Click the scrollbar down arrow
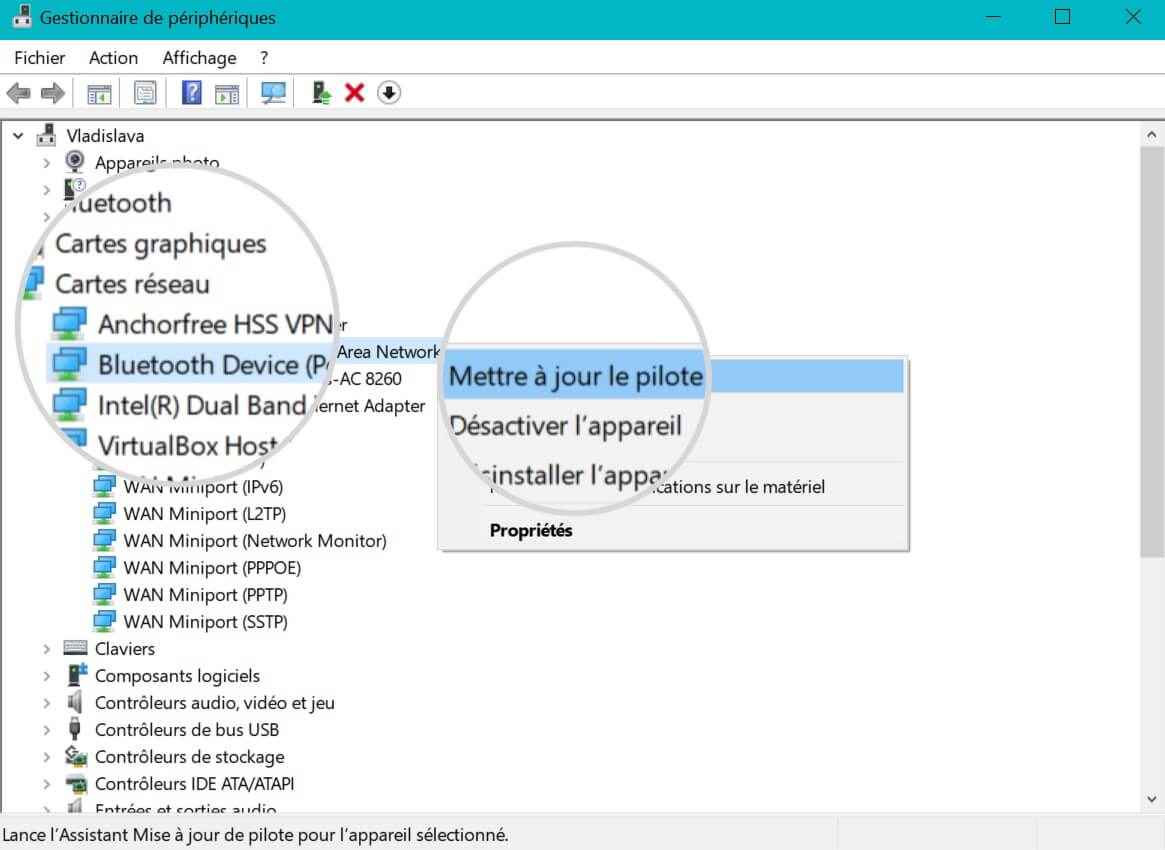 pyautogui.click(x=1152, y=799)
